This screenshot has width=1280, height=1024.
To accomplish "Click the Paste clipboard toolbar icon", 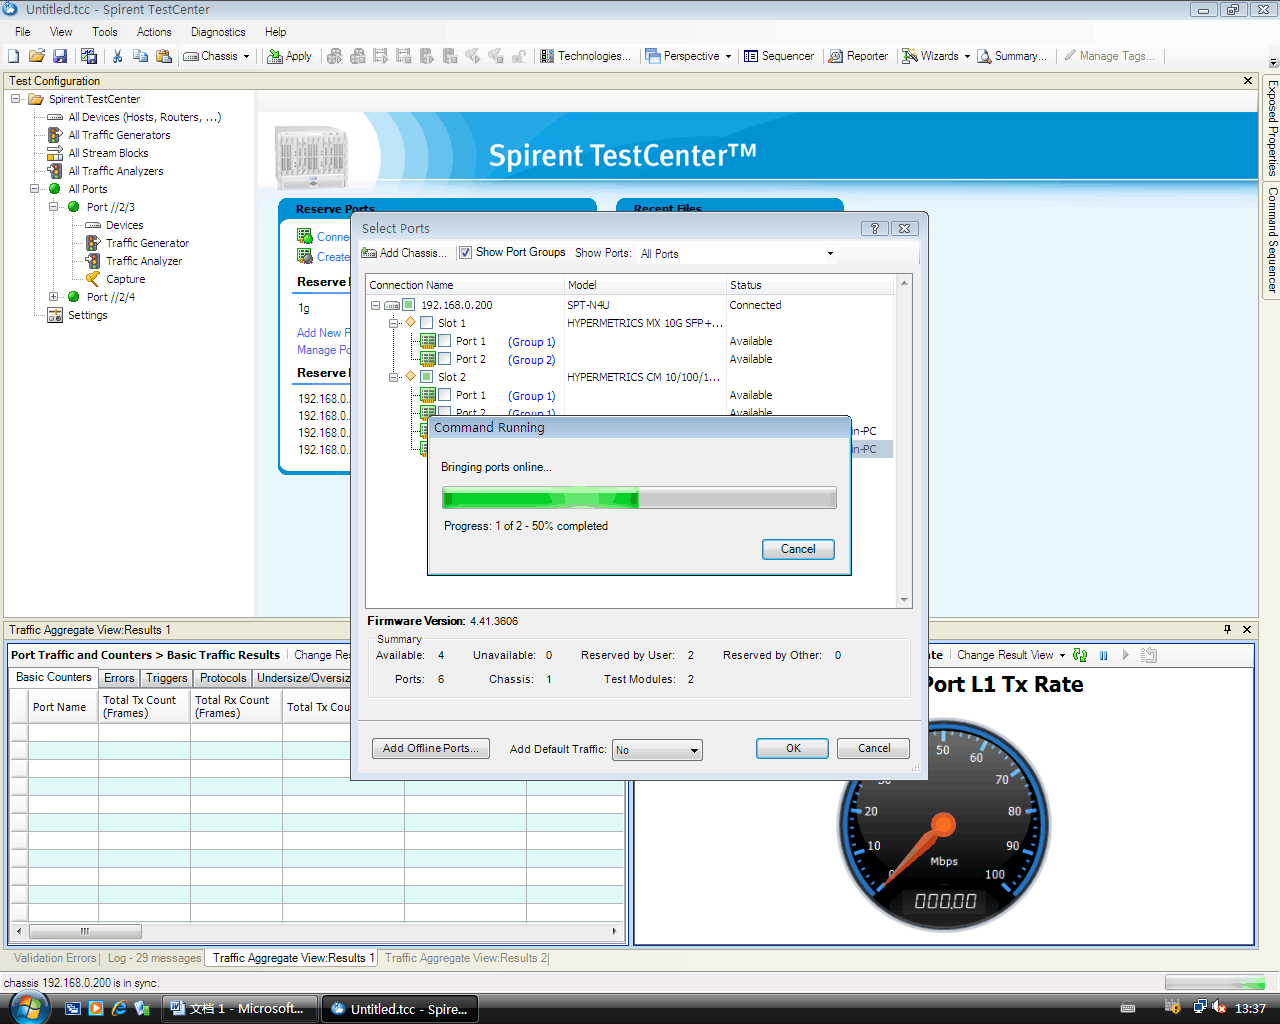I will pos(163,56).
